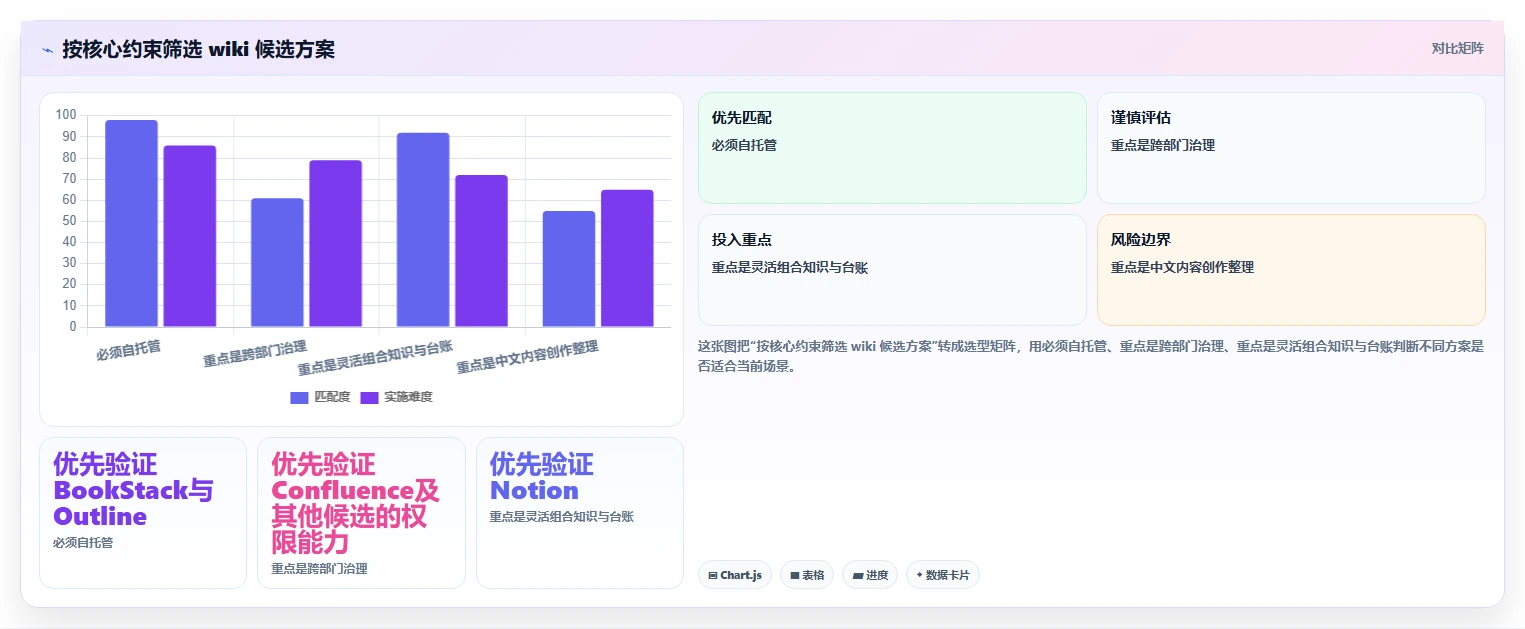The width and height of the screenshot is (1525, 629).
Task: Click the 50 value on the y-axis
Action: (69, 221)
